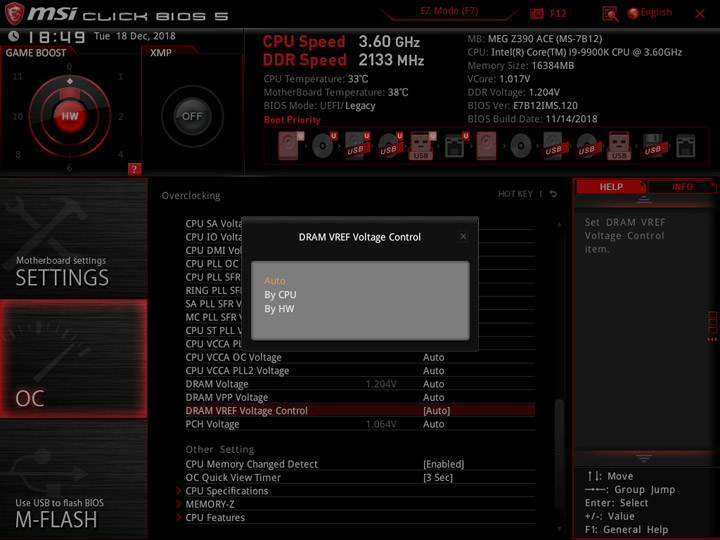Screen dimensions: 720x540
Task: Click the system time 18:49 display
Action: pyautogui.click(x=56, y=37)
